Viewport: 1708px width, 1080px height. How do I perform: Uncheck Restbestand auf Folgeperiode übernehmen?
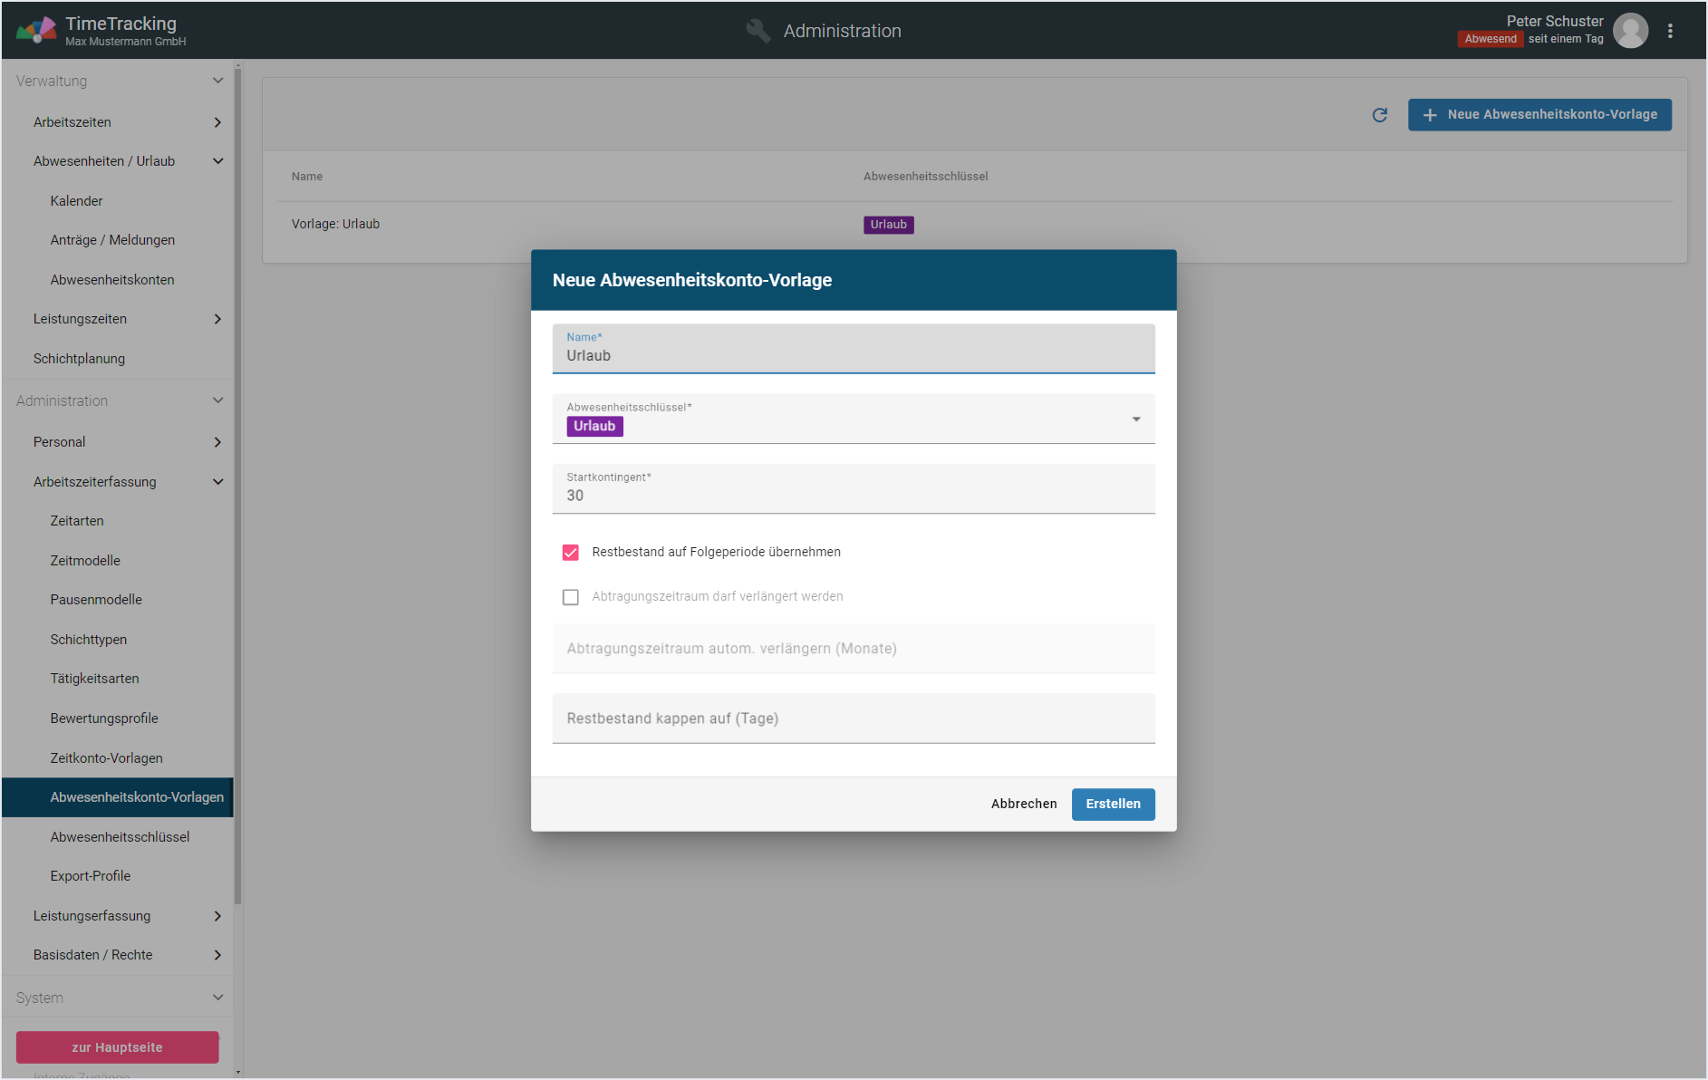[571, 553]
